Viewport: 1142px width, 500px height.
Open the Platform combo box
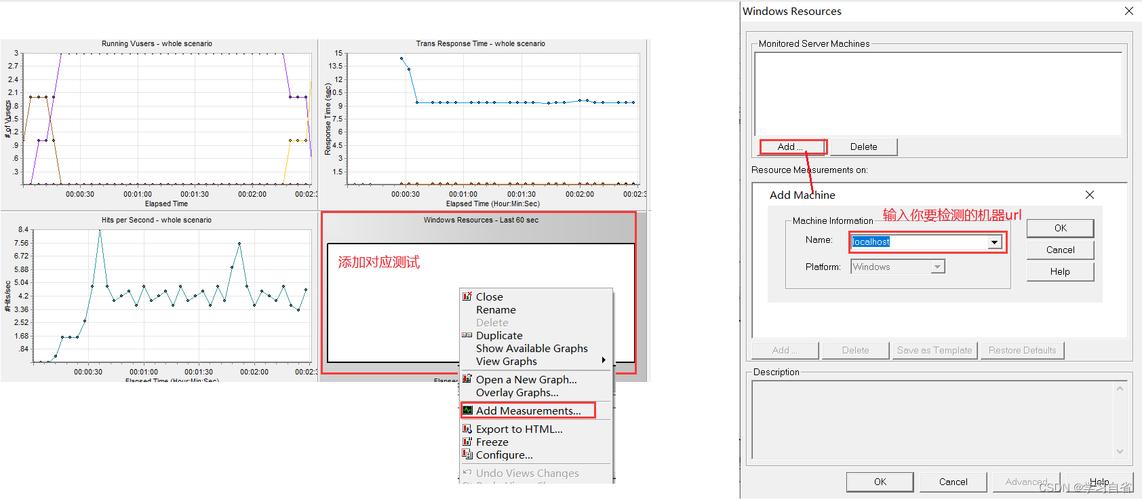pos(897,267)
